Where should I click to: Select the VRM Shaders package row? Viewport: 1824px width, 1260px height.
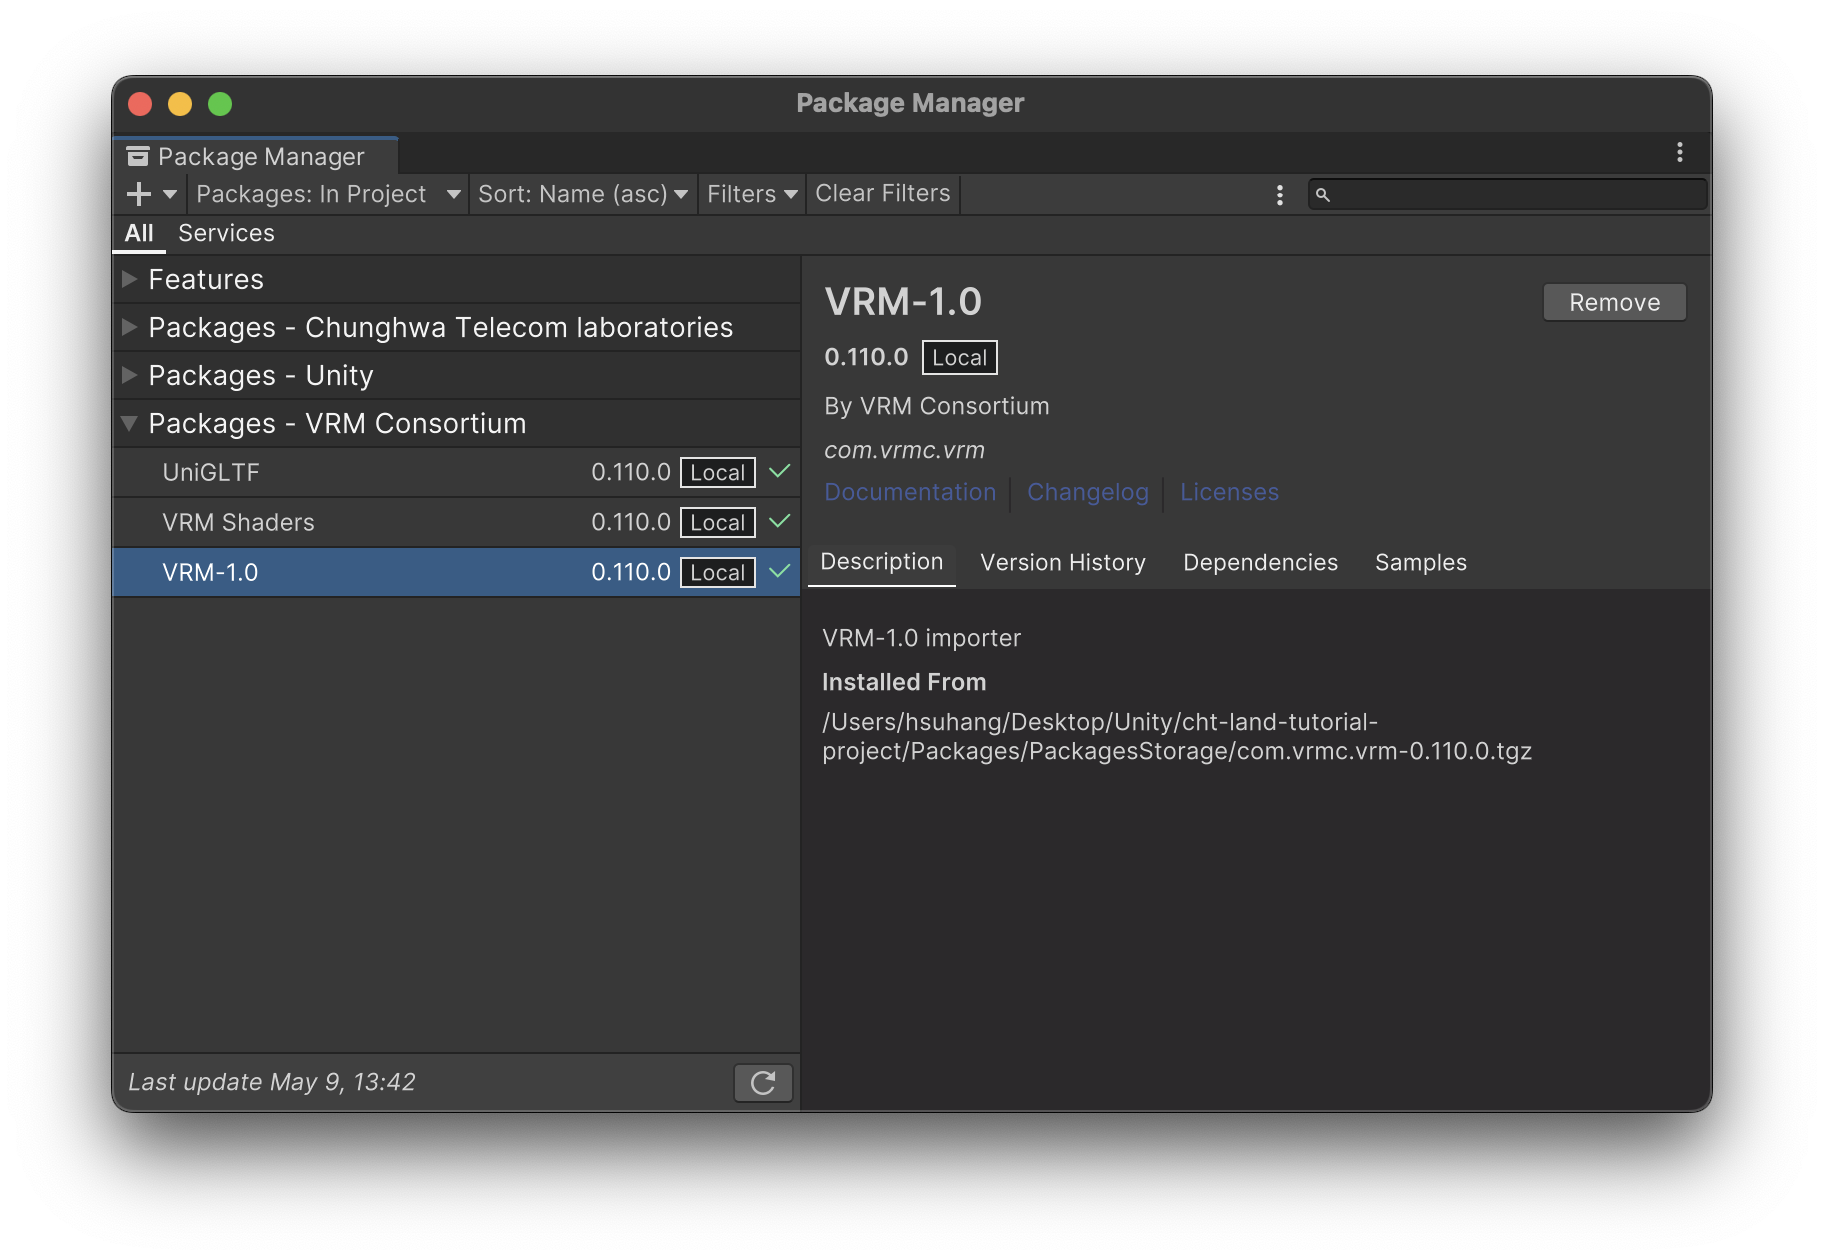click(457, 522)
